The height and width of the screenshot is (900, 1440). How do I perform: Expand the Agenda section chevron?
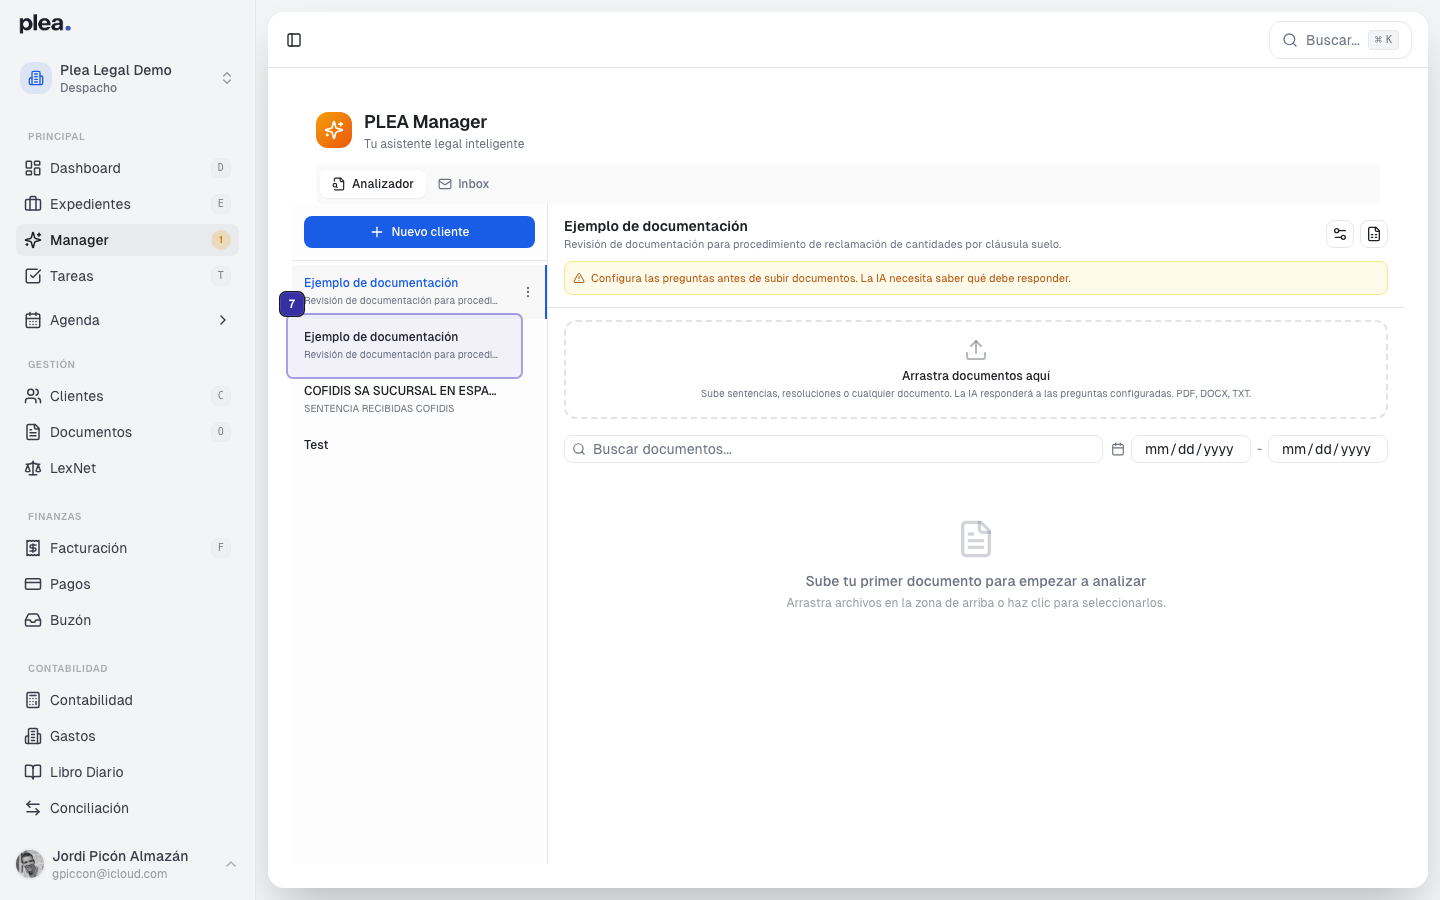(222, 320)
